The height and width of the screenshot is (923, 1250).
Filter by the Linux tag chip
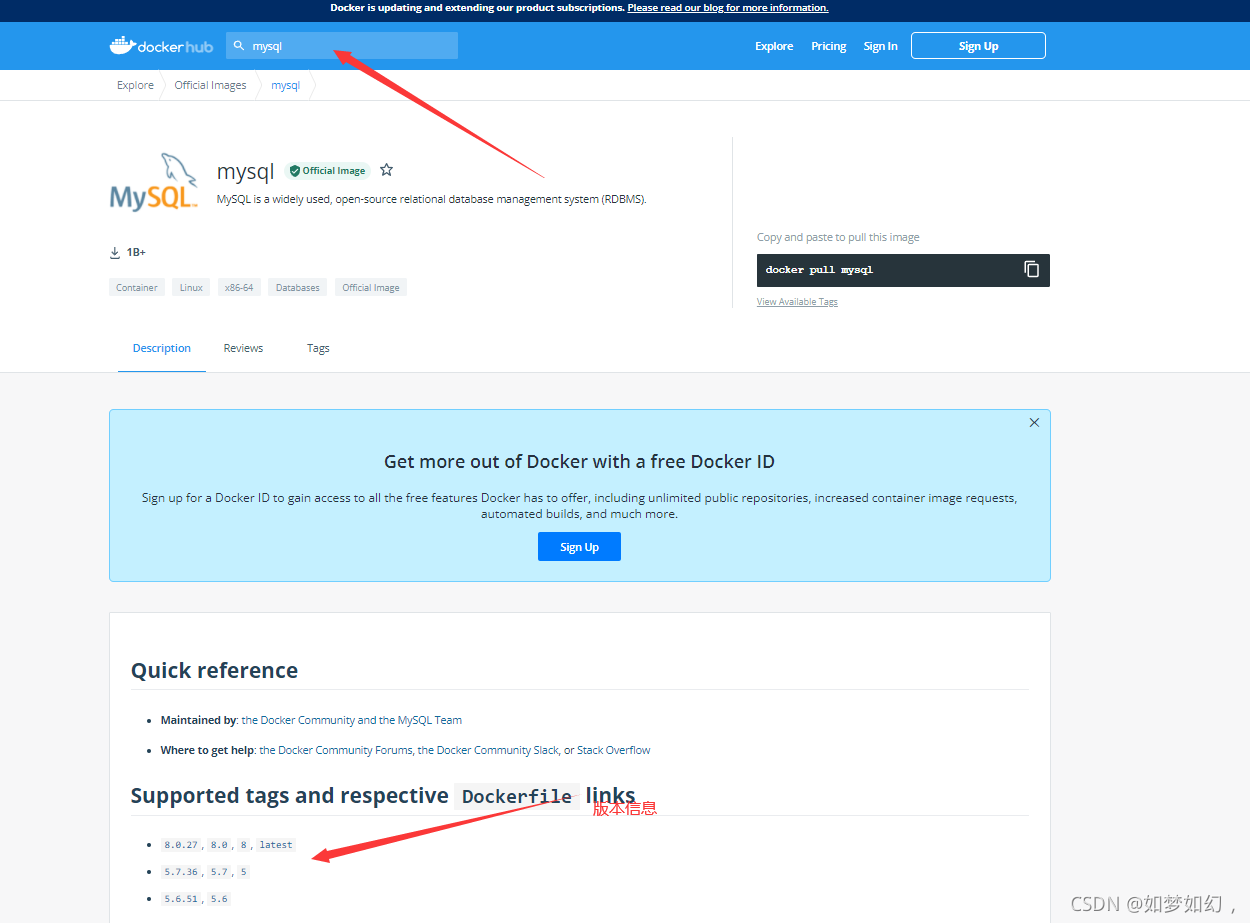pyautogui.click(x=191, y=288)
